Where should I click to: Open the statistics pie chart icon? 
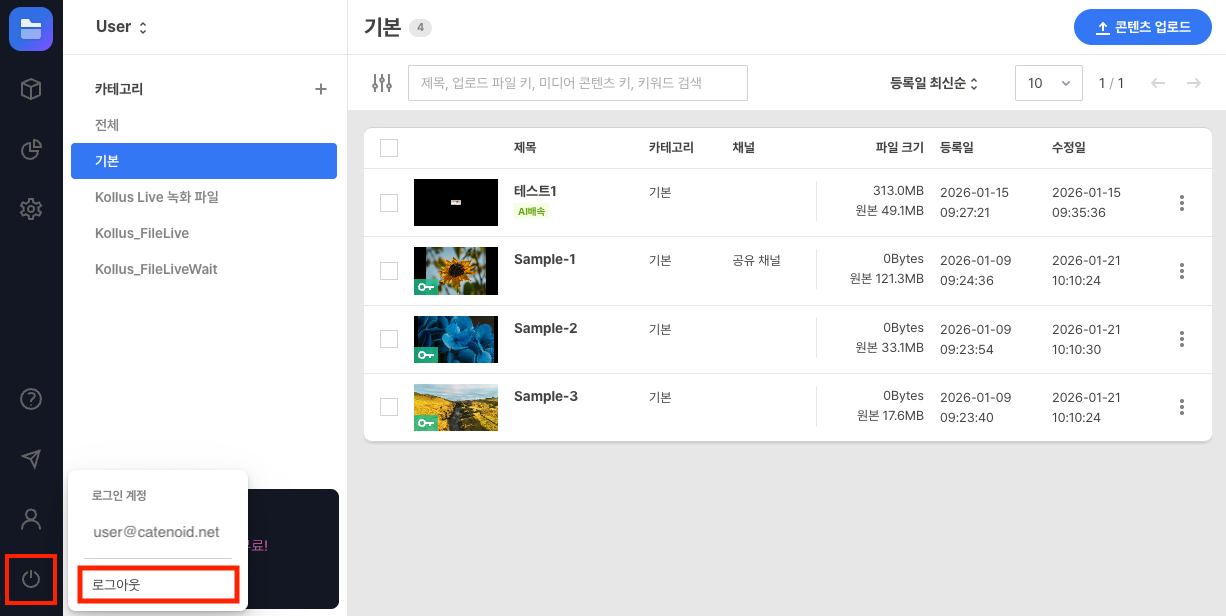coord(31,150)
